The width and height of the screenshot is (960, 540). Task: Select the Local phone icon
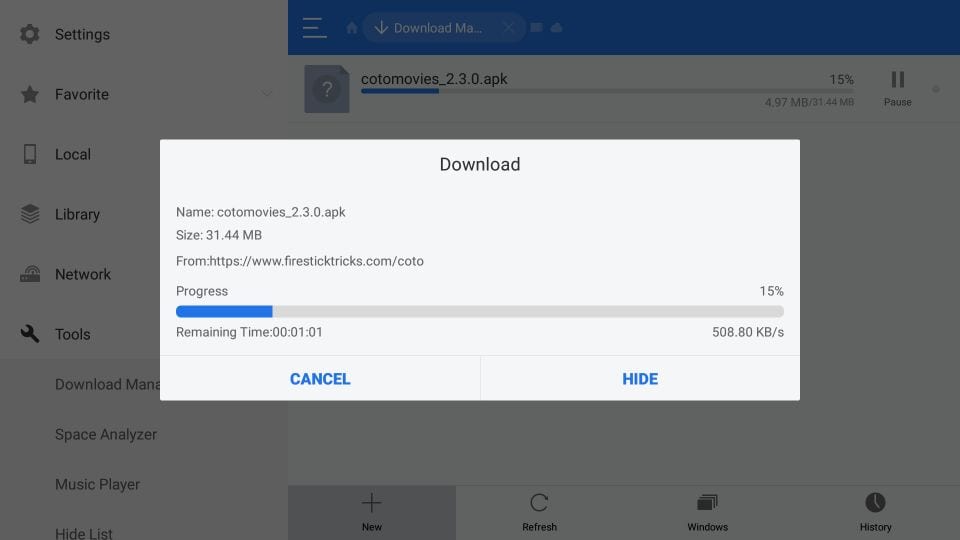tap(29, 154)
